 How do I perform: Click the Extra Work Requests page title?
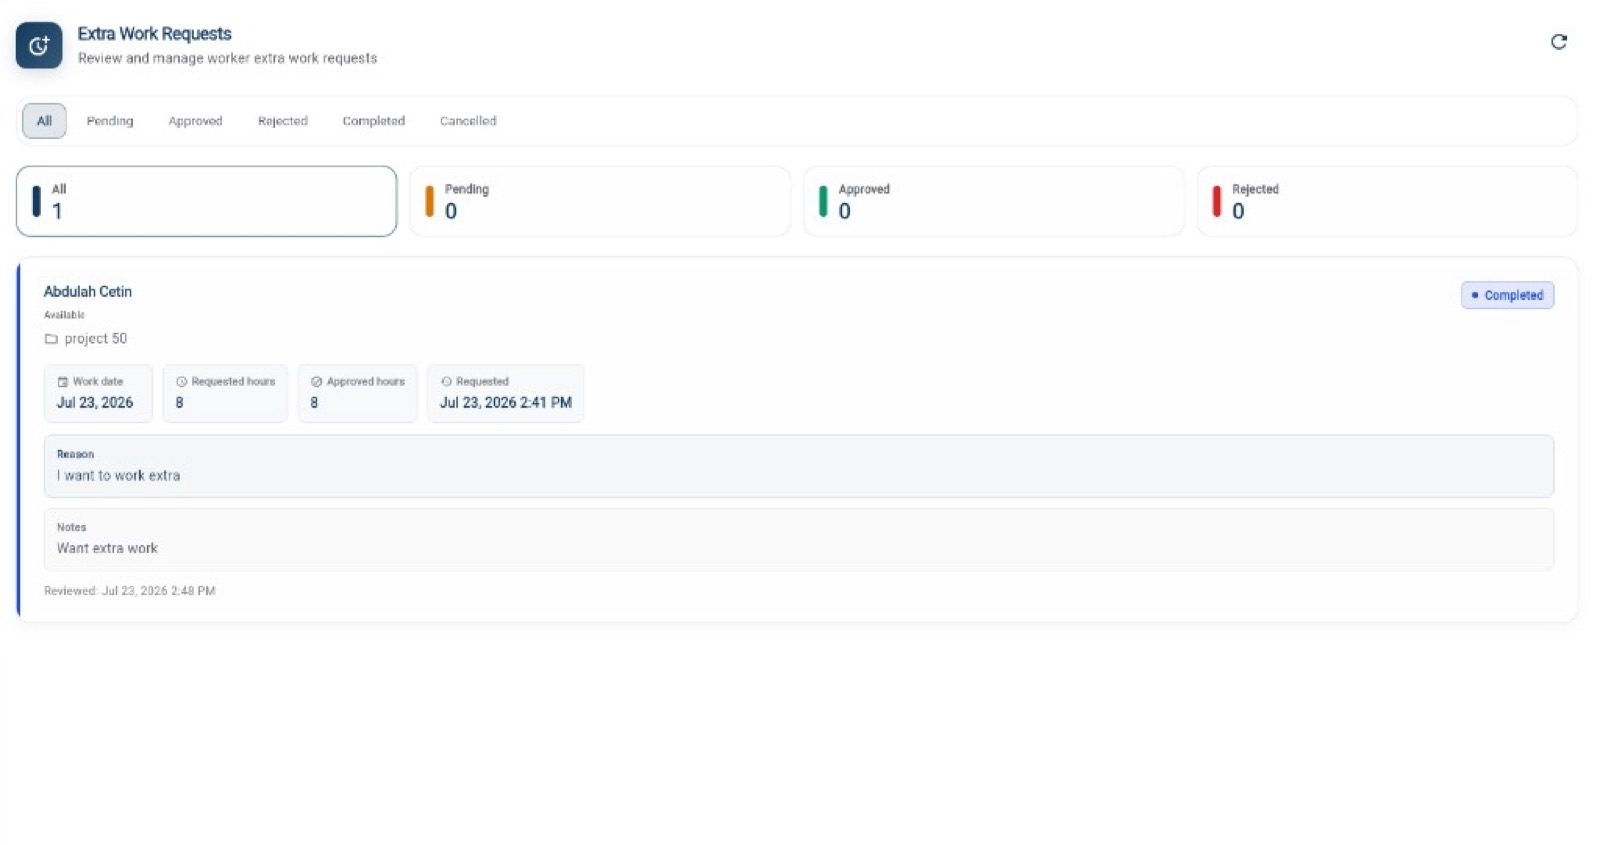[155, 34]
